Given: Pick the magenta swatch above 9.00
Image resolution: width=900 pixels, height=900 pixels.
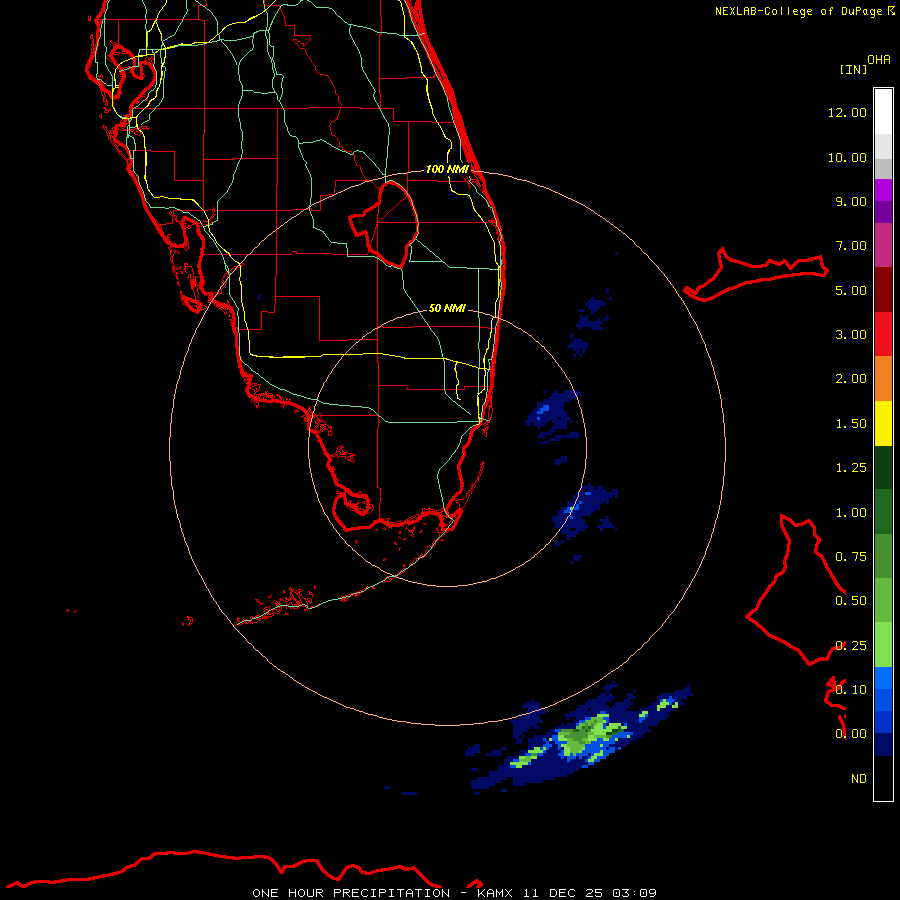Looking at the screenshot, I should 883,190.
